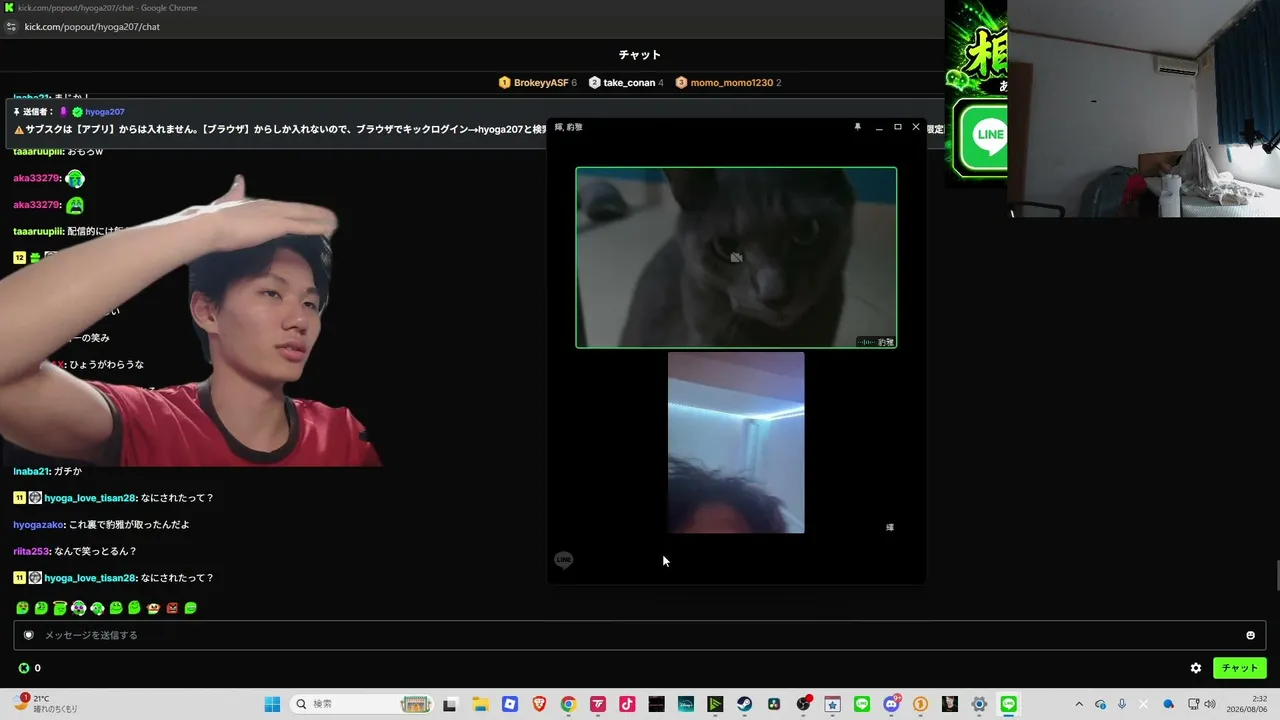The width and height of the screenshot is (1280, 720).
Task: Open Discord from the taskbar
Action: click(891, 704)
